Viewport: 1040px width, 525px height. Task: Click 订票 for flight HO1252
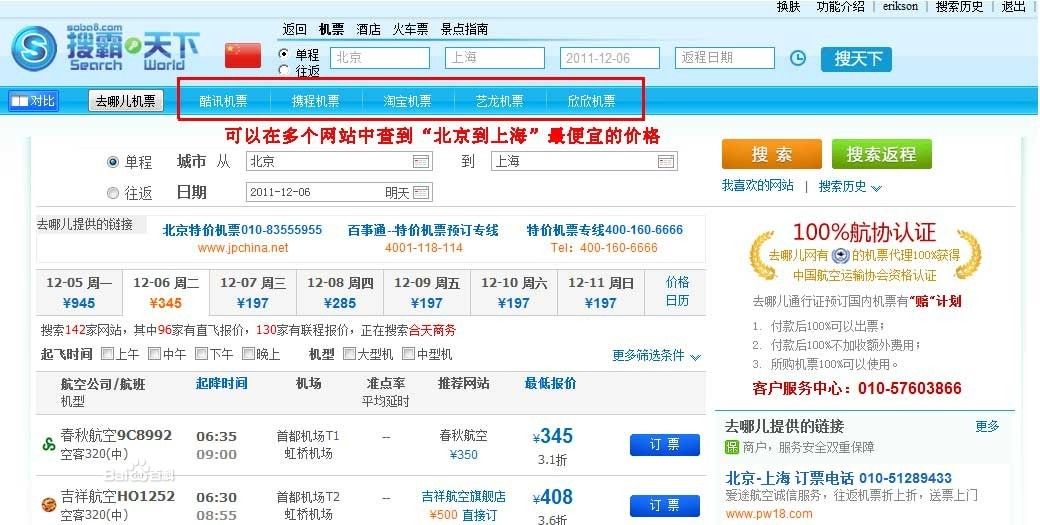(x=665, y=506)
